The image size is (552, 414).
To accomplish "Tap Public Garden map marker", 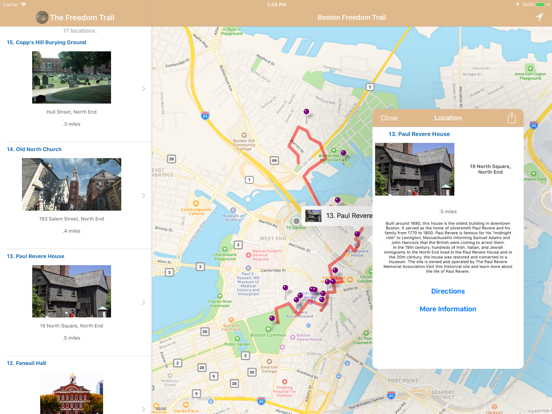I will click(237, 339).
